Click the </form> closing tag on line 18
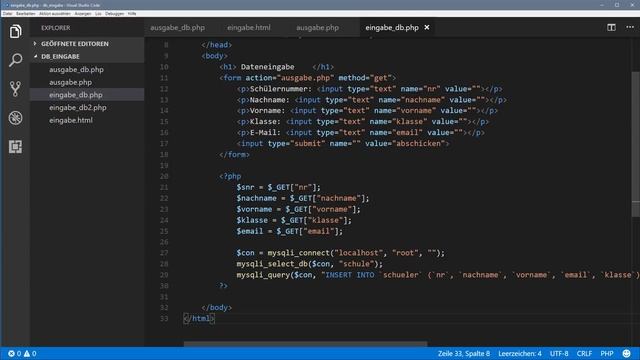The image size is (640, 360). pos(234,154)
